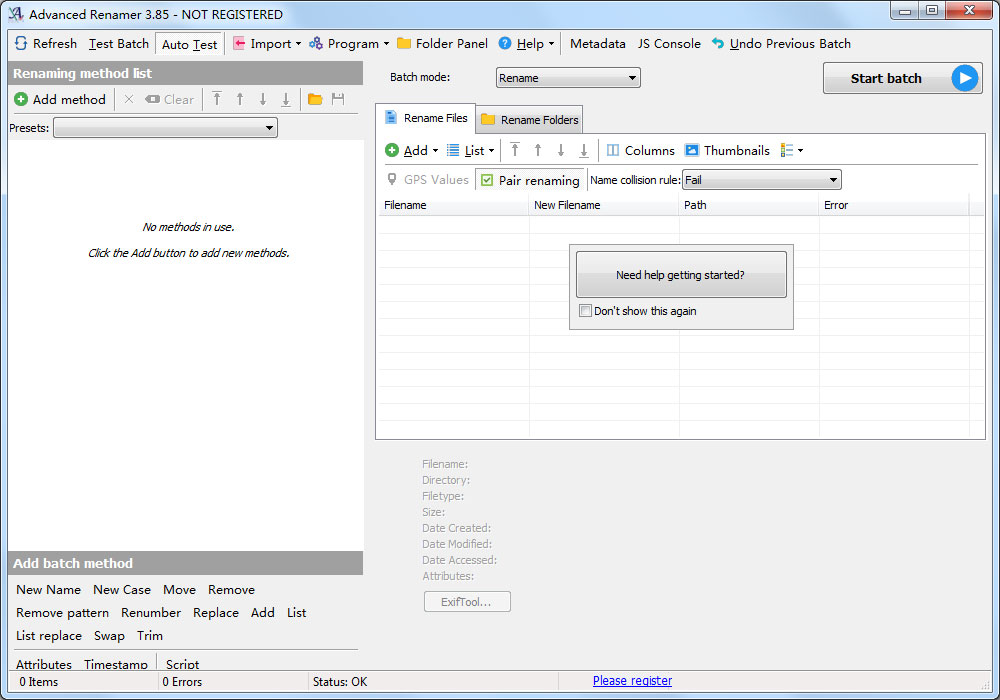Move file to bottom in file list
This screenshot has width=1000, height=700.
click(584, 150)
